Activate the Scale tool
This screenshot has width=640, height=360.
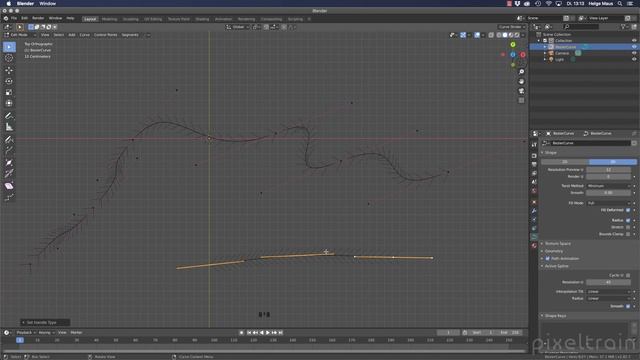[9, 92]
